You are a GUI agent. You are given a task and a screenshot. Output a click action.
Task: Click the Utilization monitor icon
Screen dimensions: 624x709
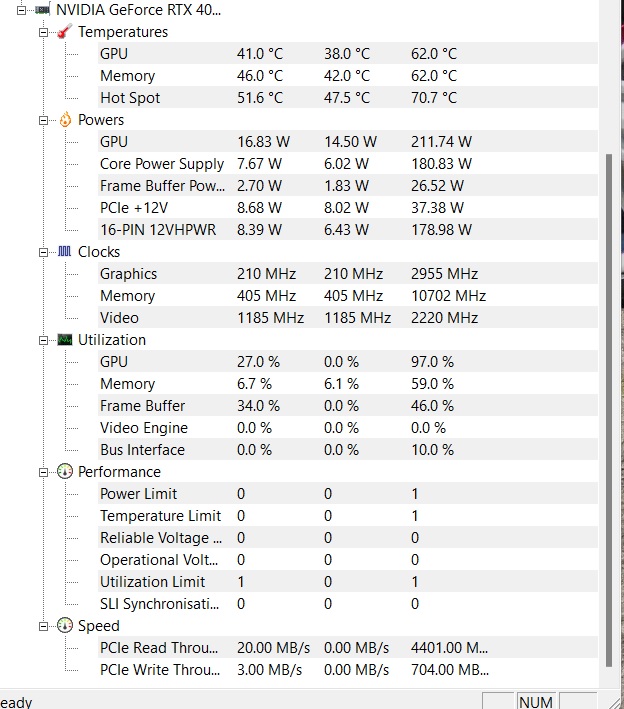click(x=65, y=340)
